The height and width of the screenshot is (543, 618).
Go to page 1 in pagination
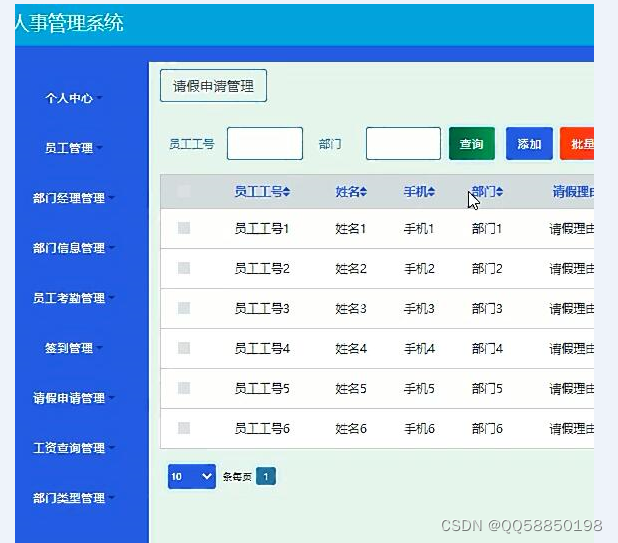[266, 477]
